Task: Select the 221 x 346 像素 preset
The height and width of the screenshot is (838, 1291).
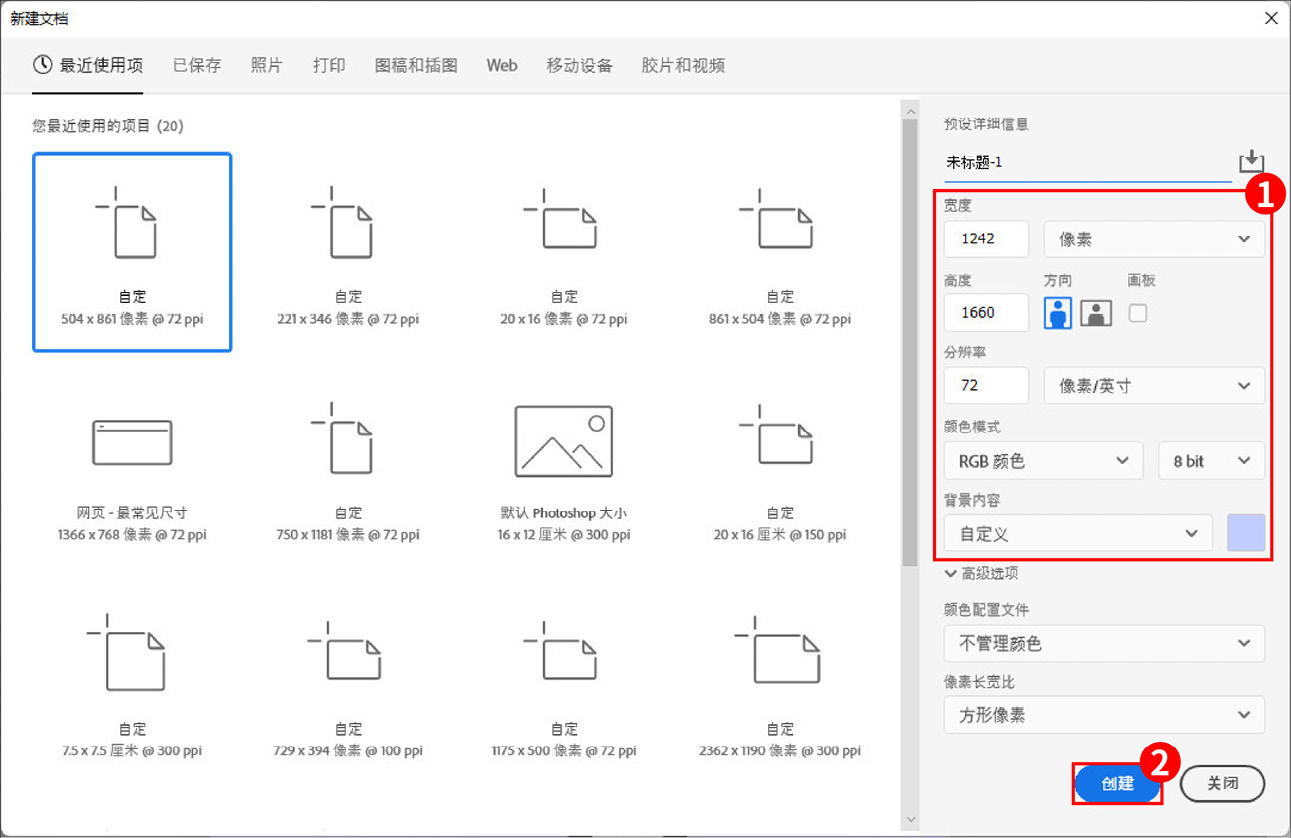Action: (348, 252)
